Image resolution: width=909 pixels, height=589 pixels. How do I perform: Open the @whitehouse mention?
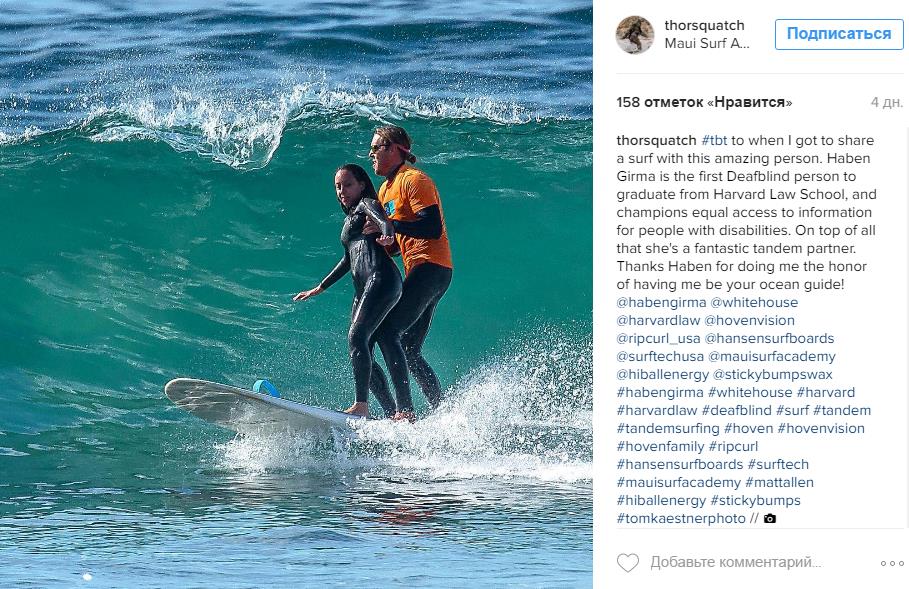click(x=754, y=302)
